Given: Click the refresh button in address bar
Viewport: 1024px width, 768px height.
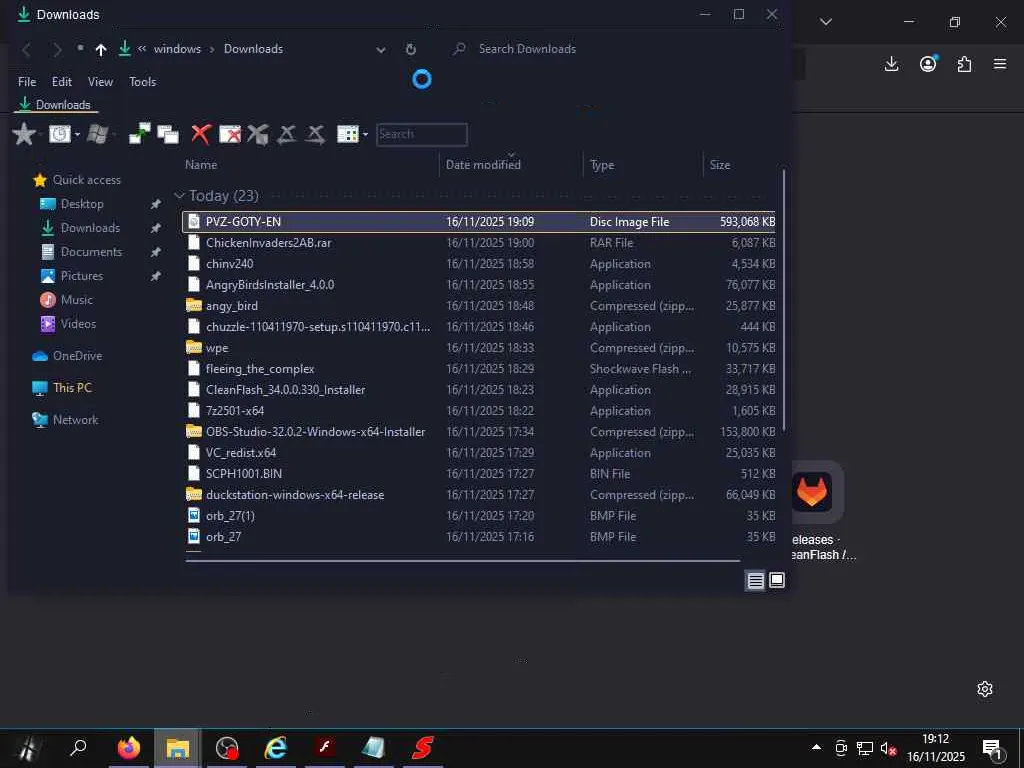Looking at the screenshot, I should (411, 49).
